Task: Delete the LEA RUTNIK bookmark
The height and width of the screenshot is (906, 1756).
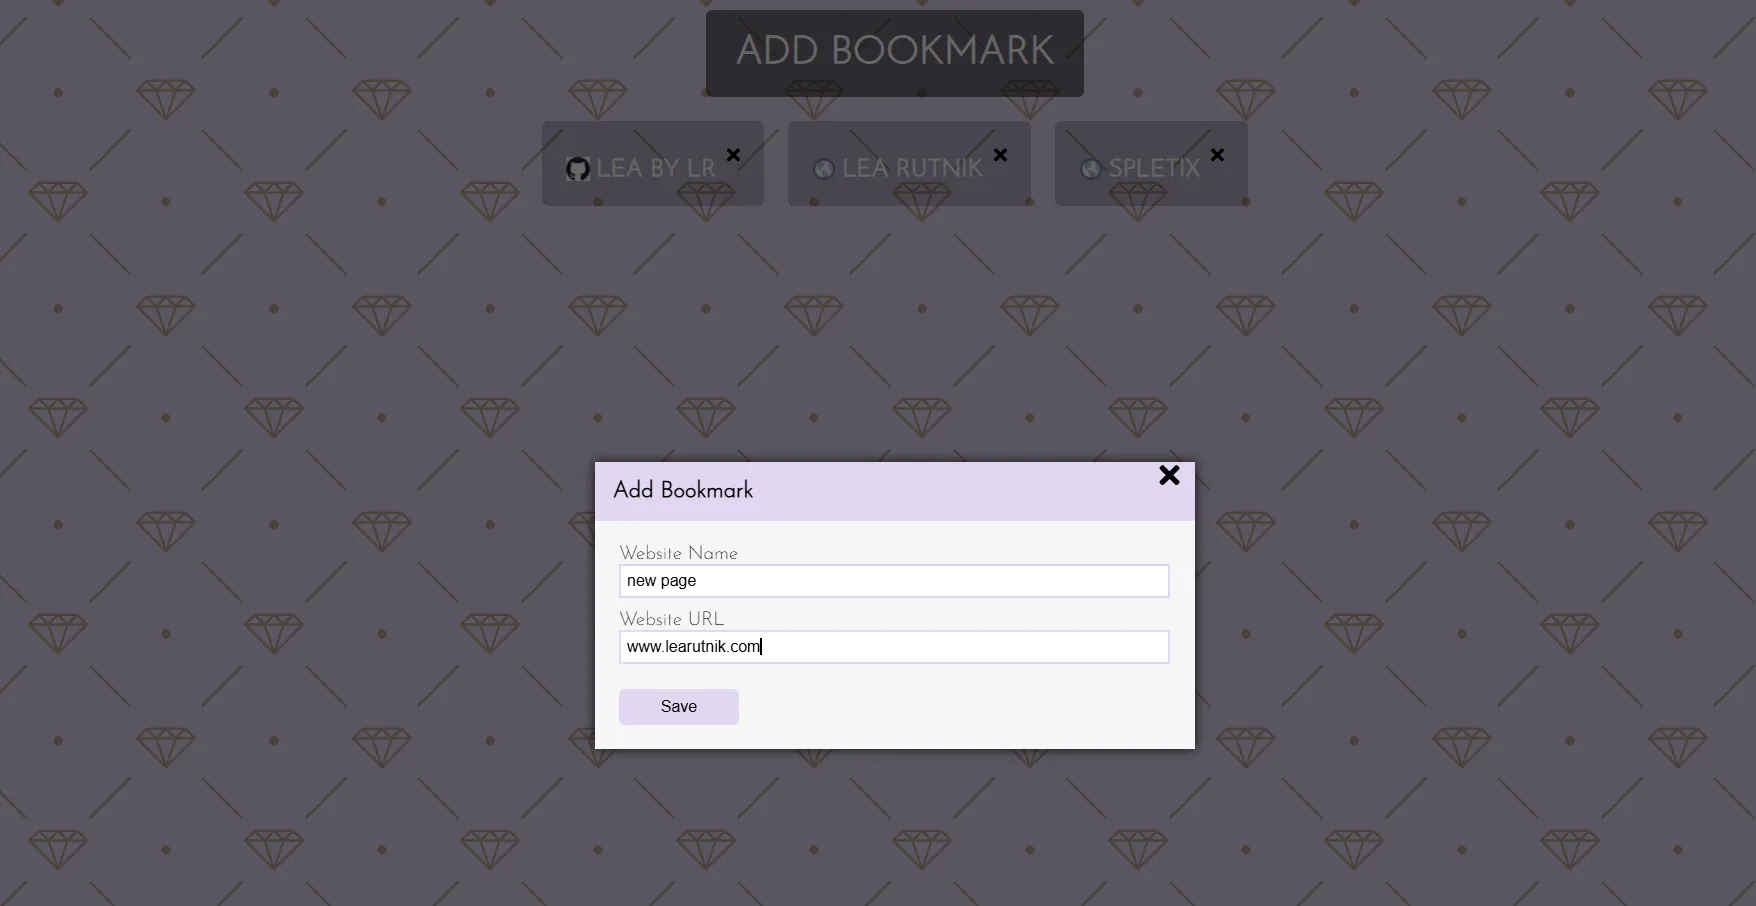Action: 999,156
